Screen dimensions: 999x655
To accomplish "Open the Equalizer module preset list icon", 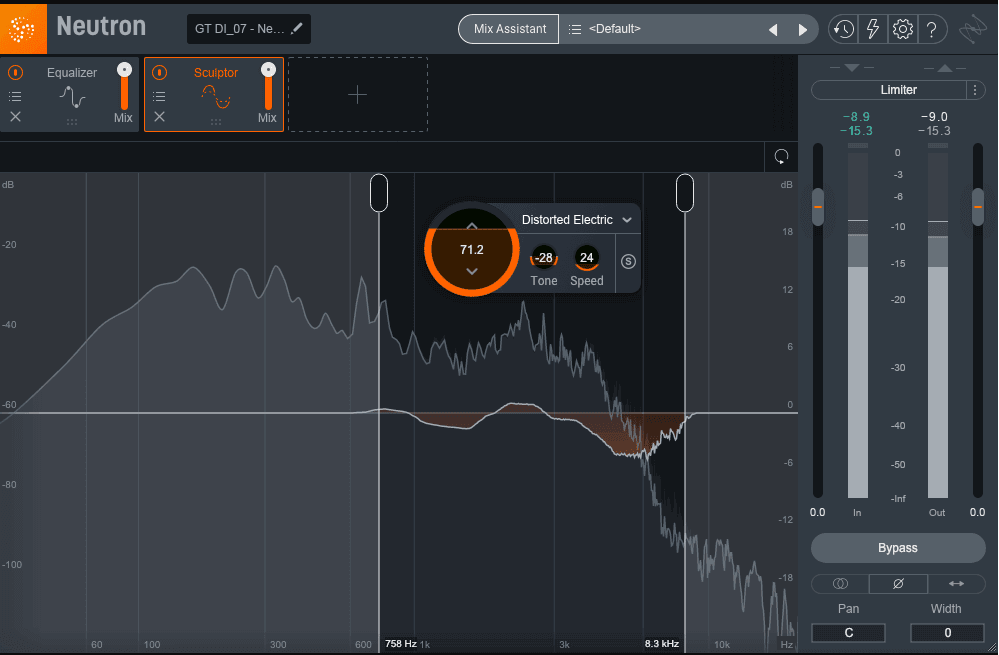I will tap(15, 96).
